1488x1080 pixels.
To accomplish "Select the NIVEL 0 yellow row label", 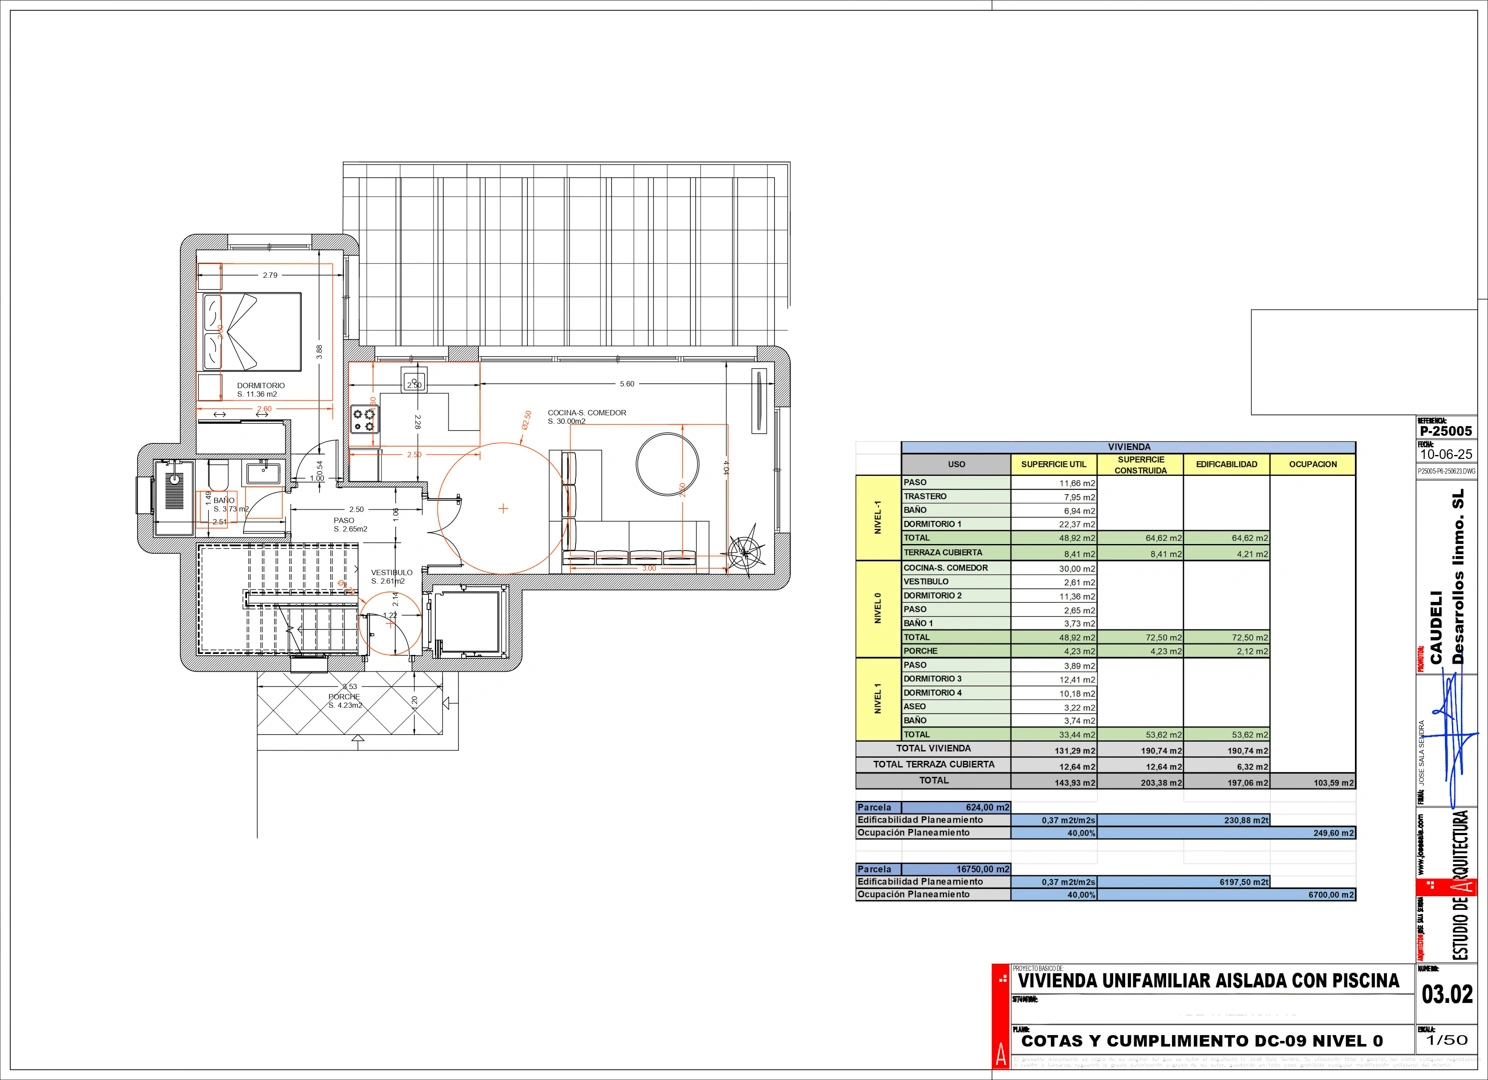I will (x=878, y=608).
